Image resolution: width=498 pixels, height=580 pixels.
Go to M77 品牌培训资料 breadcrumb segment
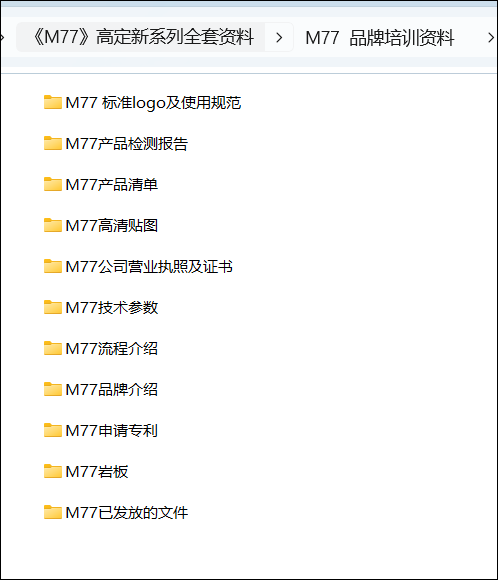pos(380,37)
